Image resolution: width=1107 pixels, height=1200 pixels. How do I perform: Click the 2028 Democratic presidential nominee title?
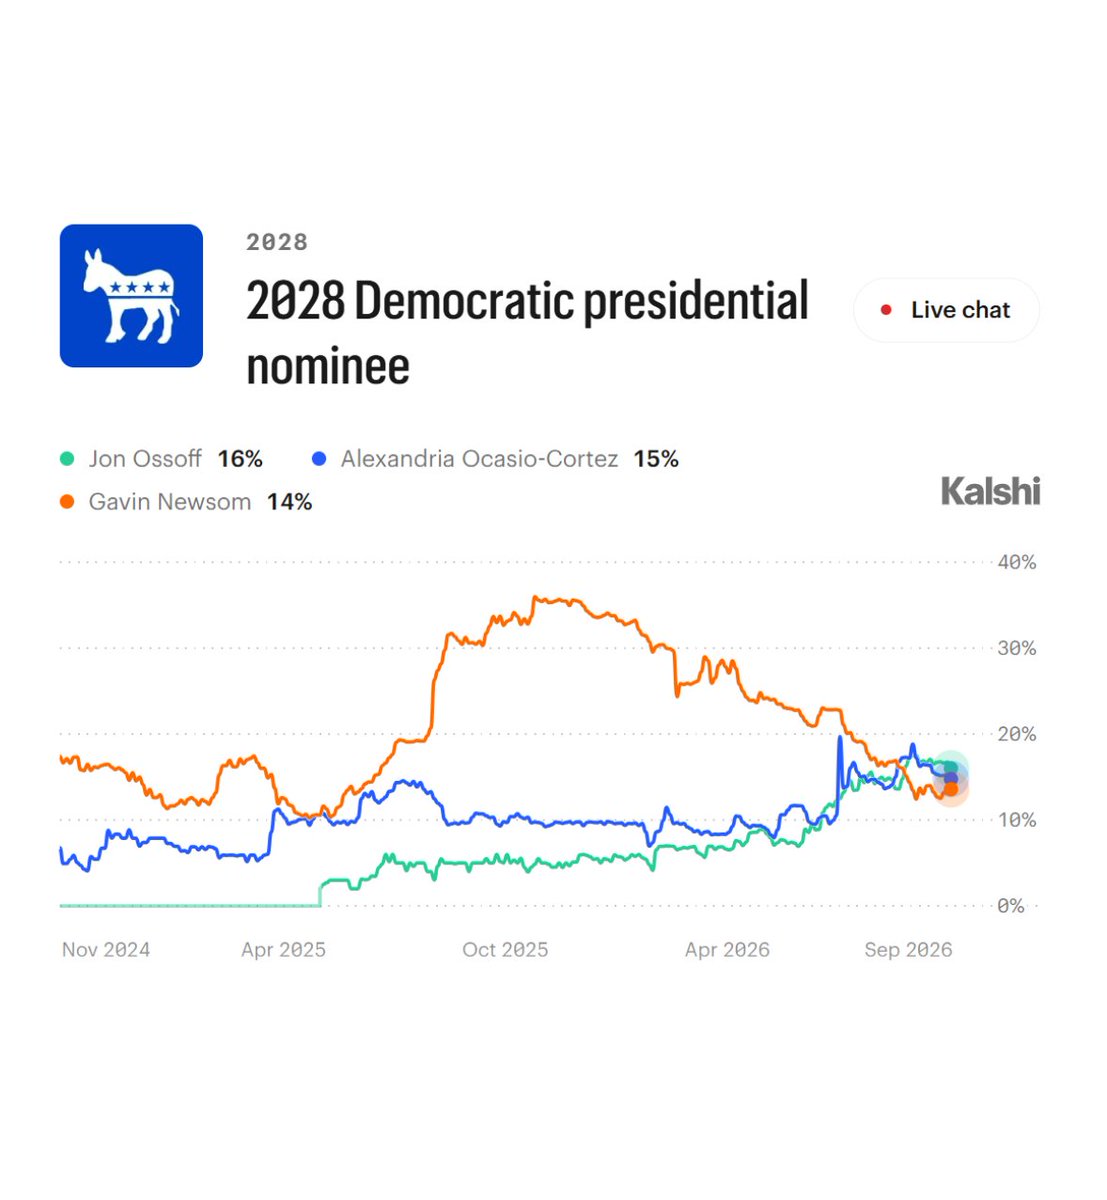(x=527, y=332)
